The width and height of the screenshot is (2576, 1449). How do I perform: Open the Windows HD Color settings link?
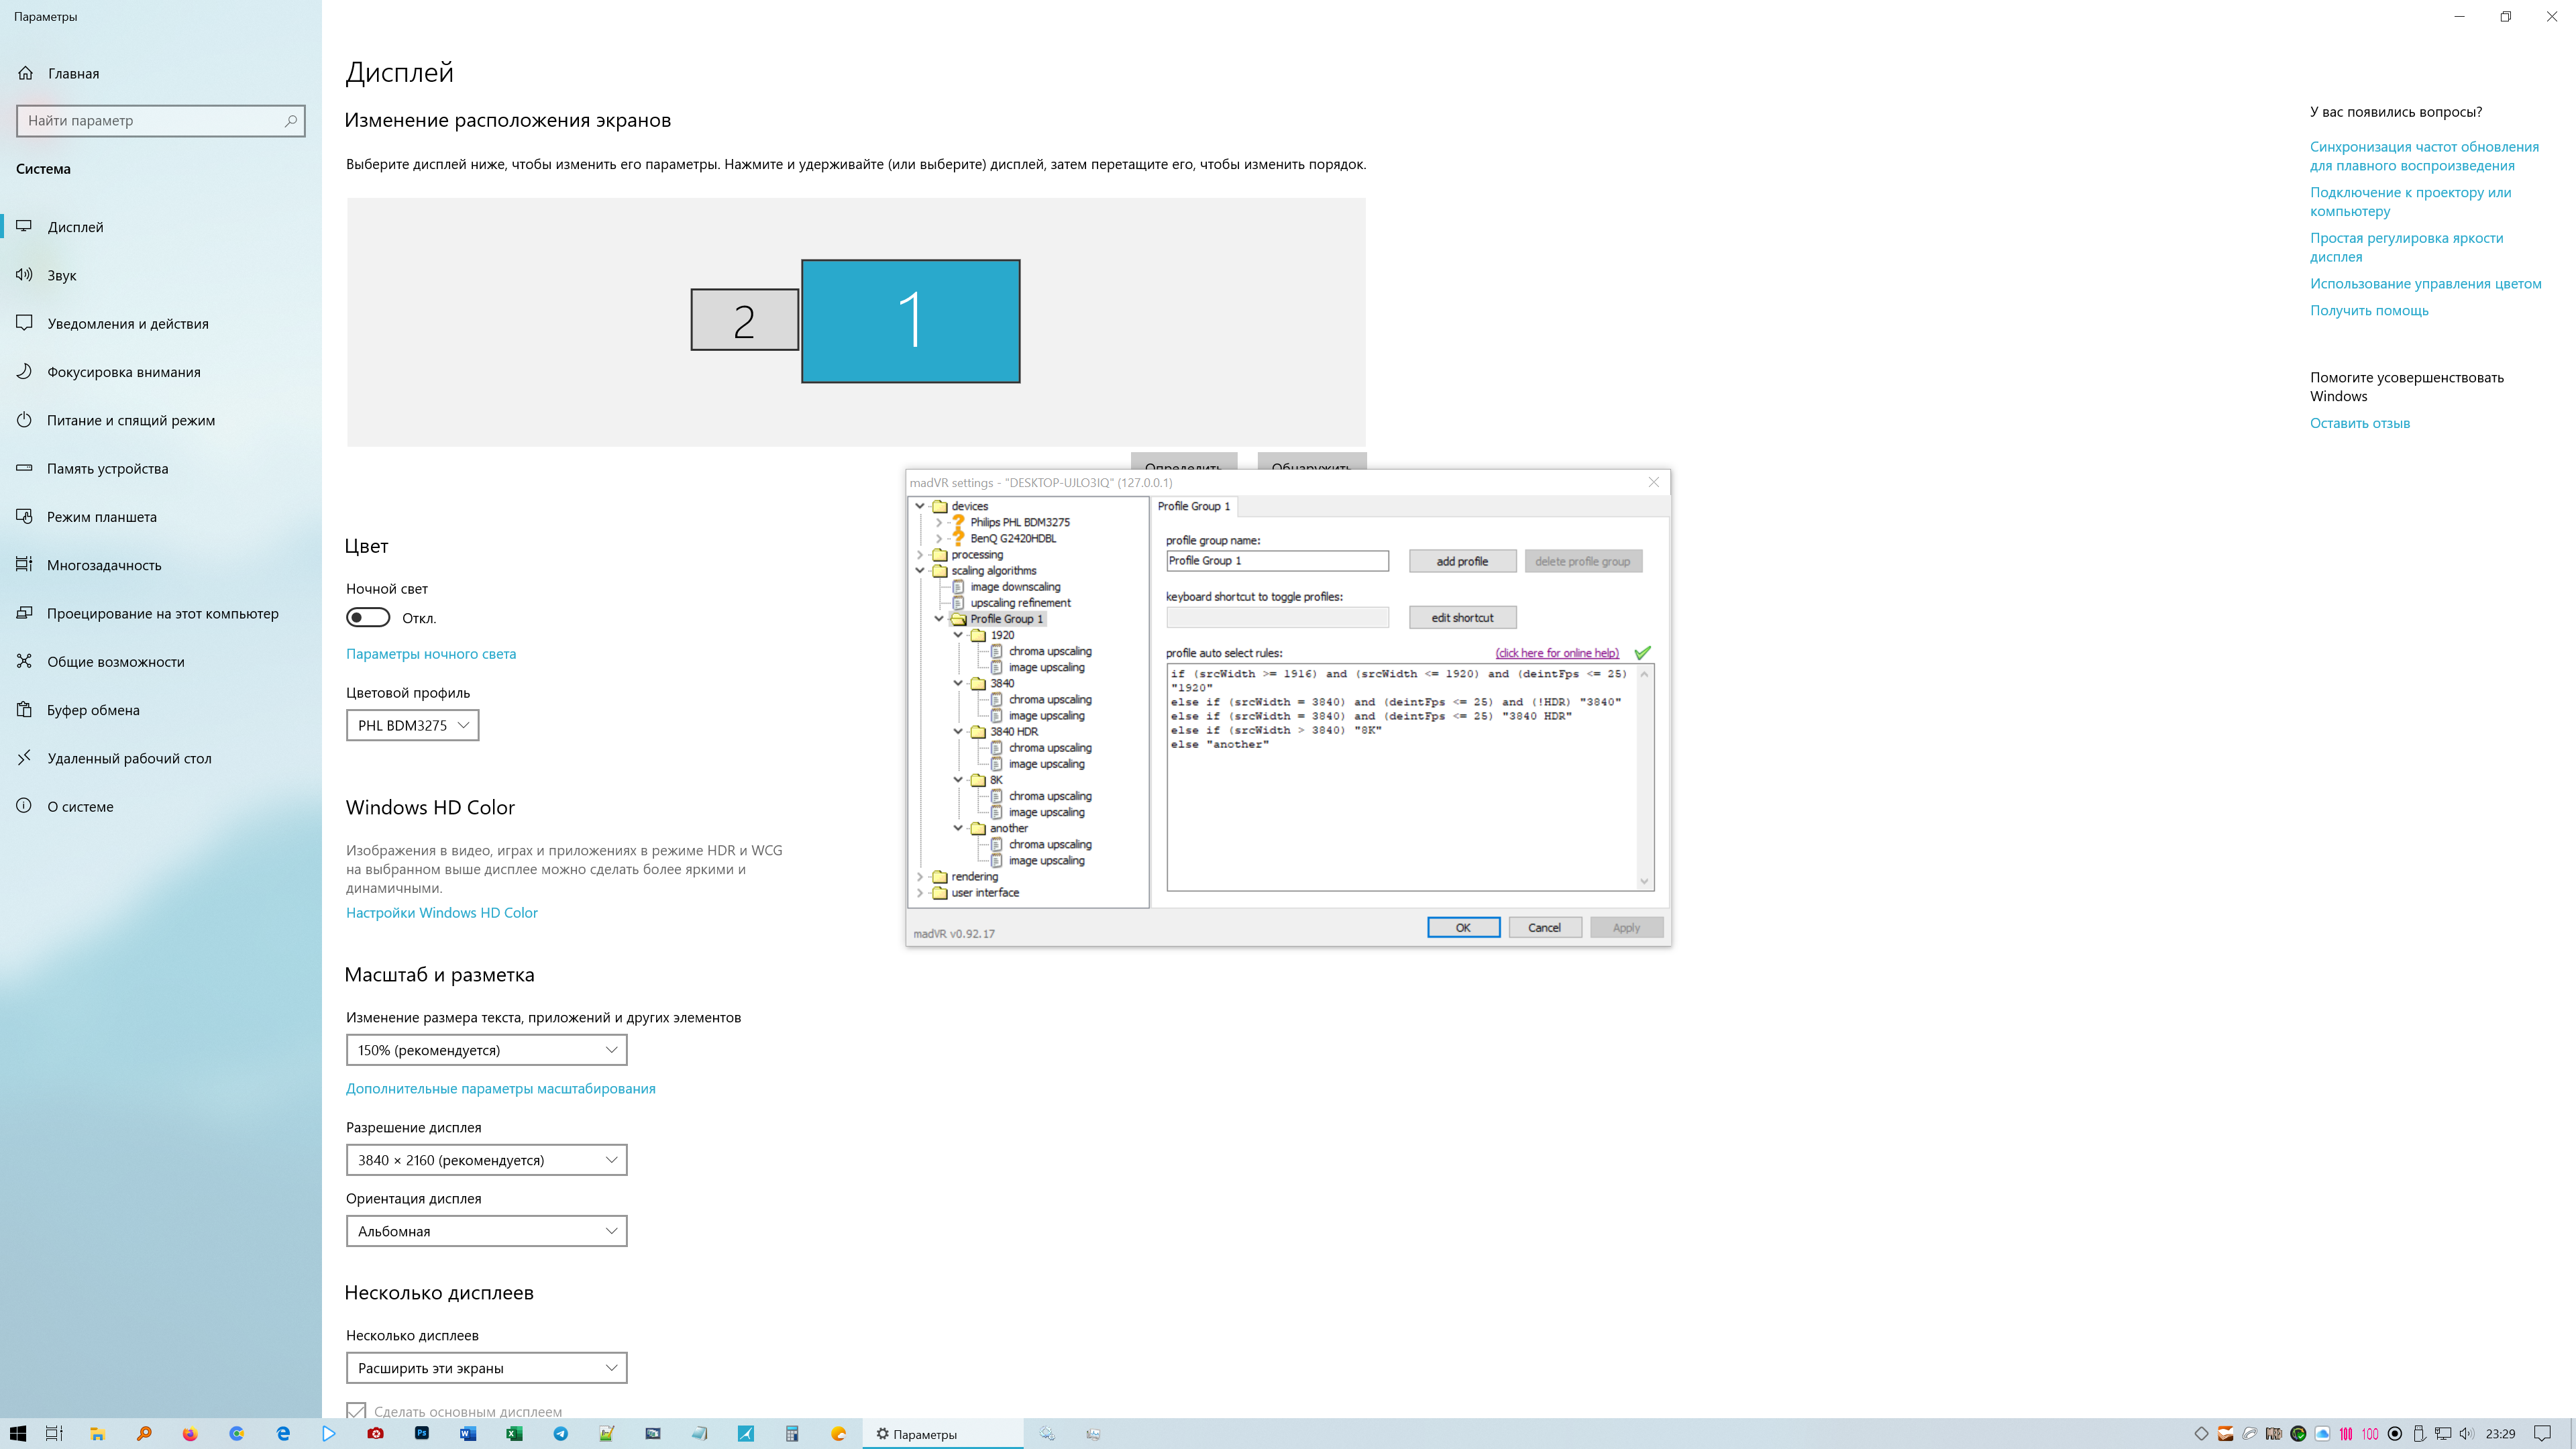pos(441,912)
